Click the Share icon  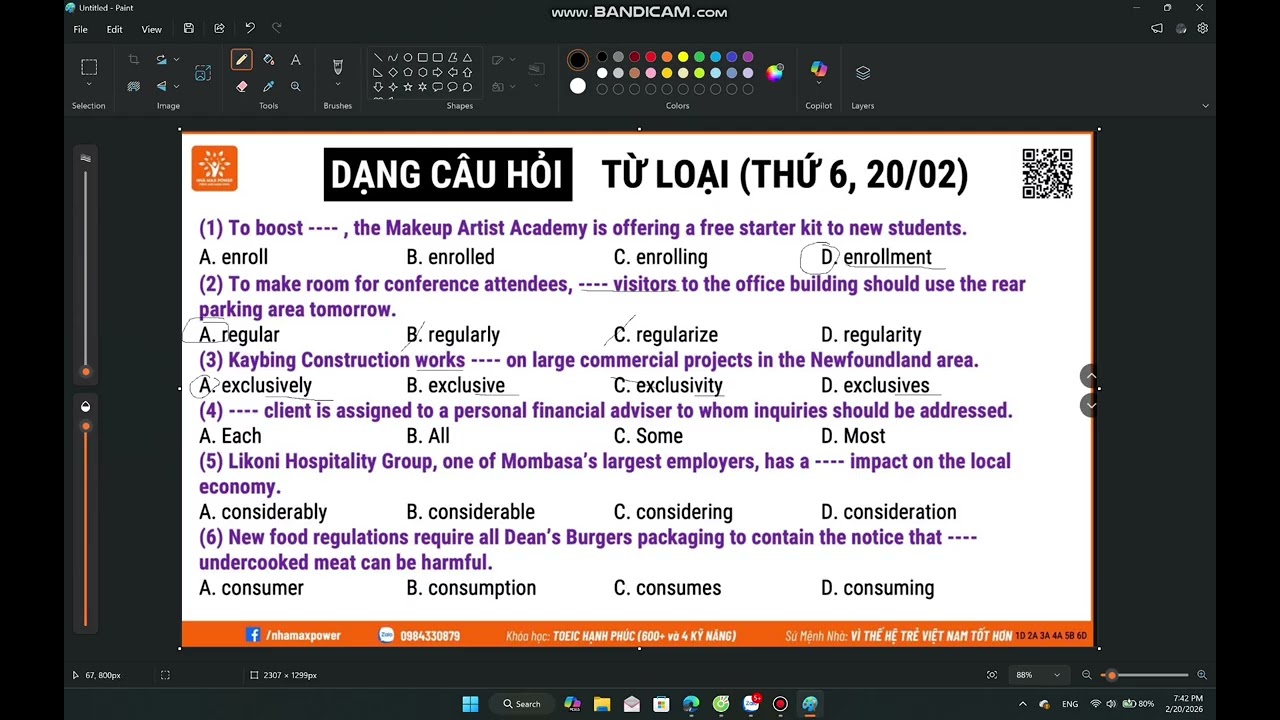219,29
